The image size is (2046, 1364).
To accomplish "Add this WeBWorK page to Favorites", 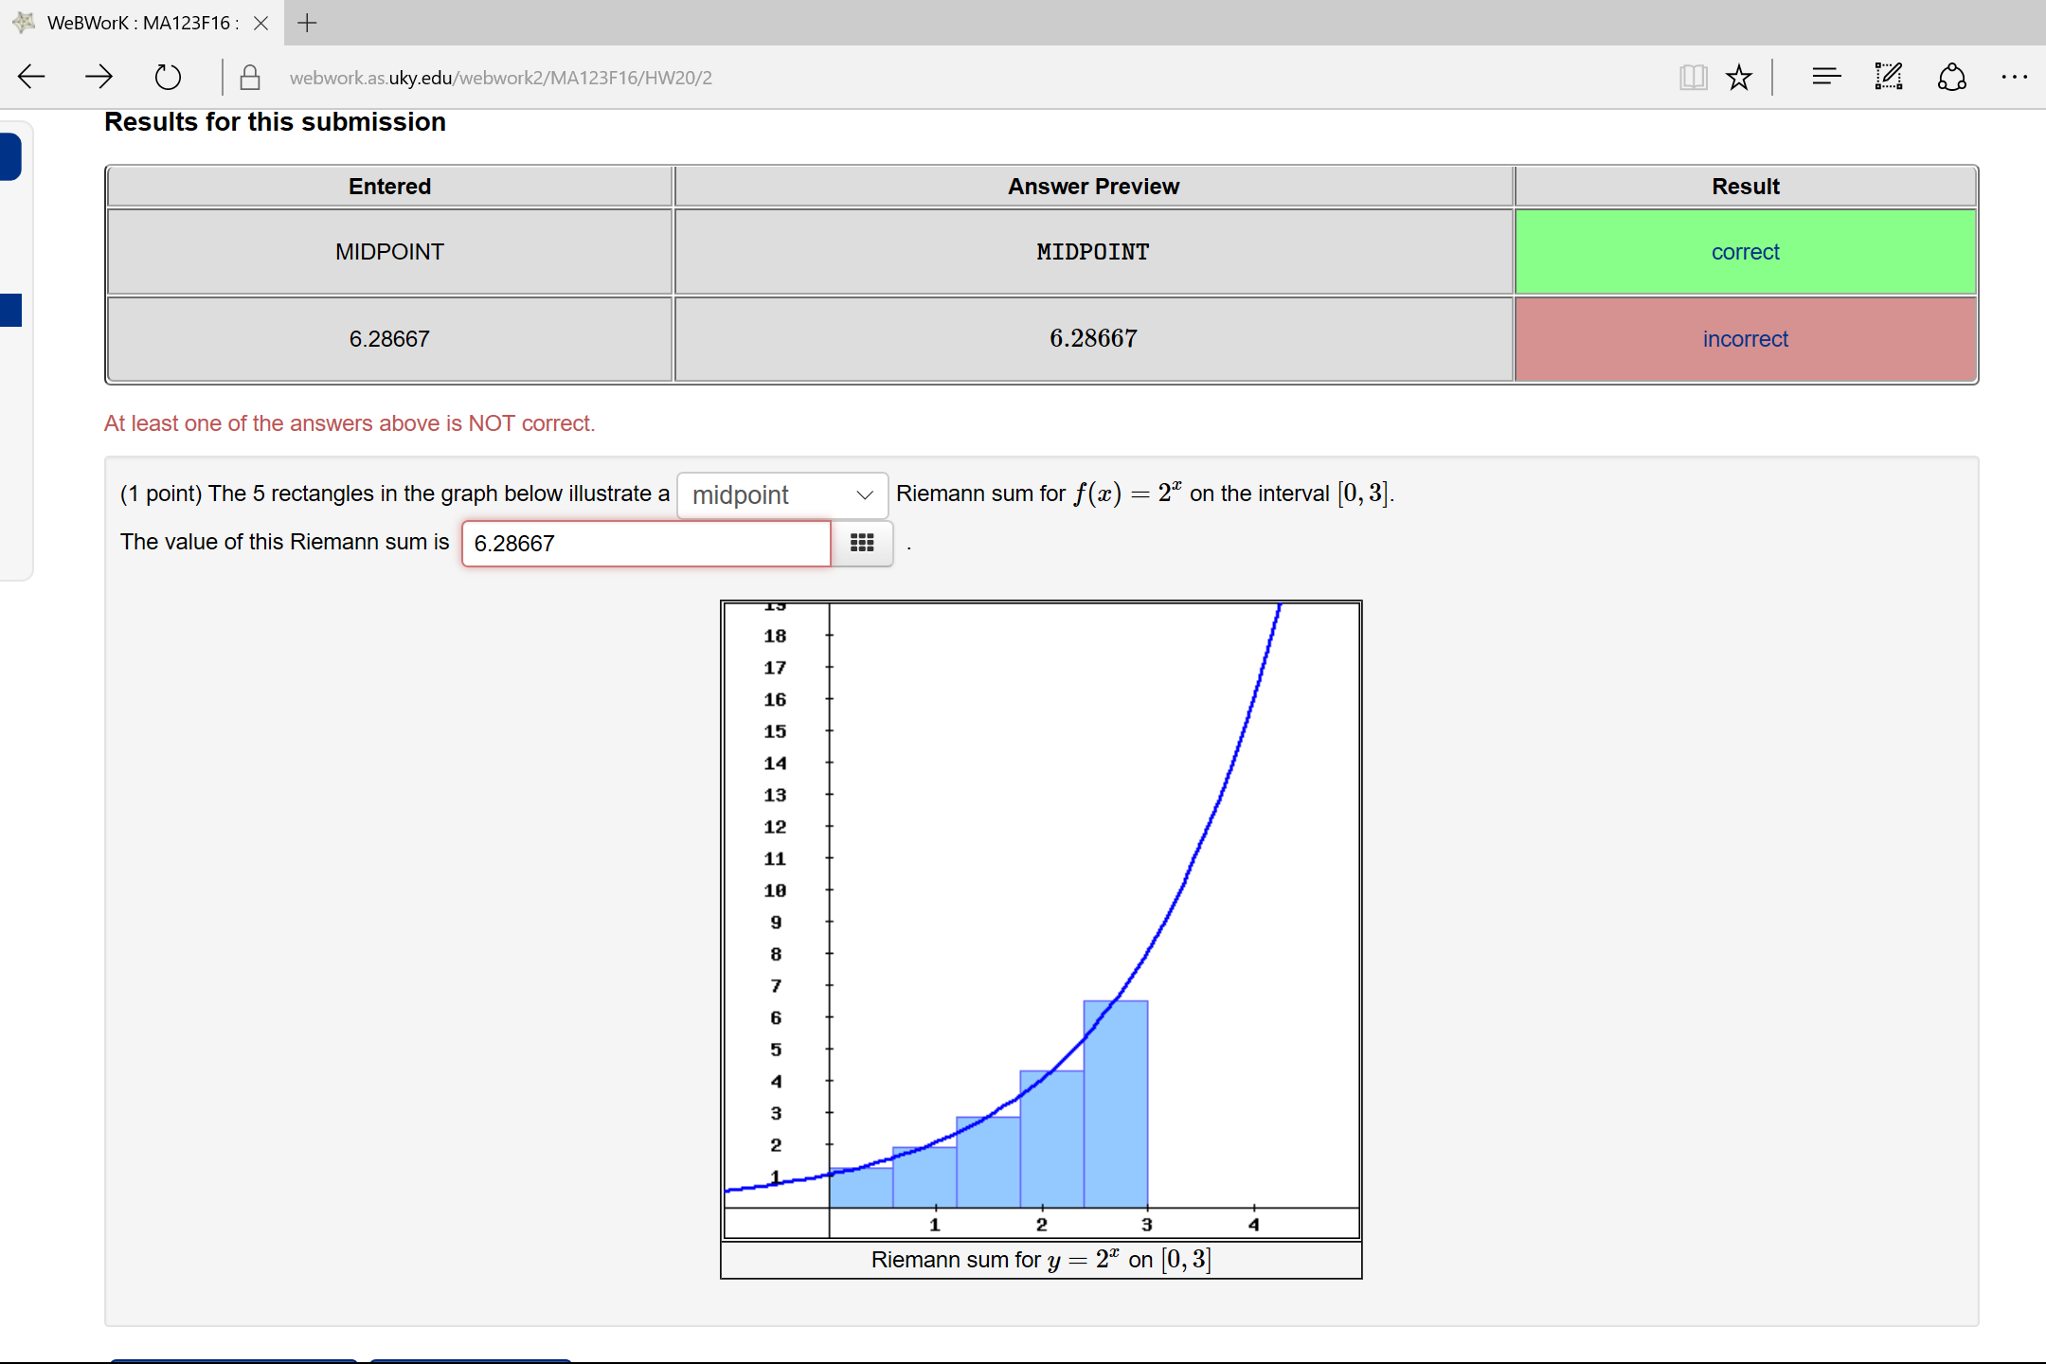I will tap(1739, 76).
